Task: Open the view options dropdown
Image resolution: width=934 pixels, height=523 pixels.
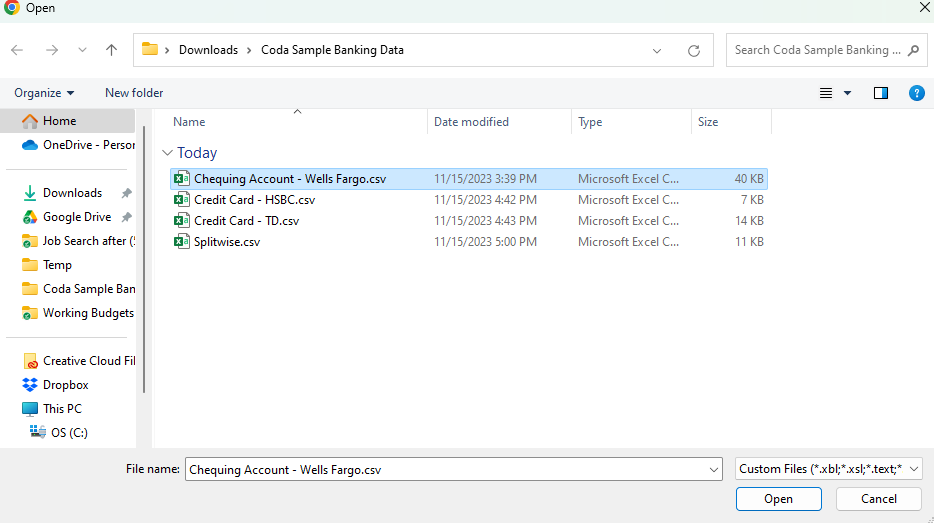Action: coord(848,93)
